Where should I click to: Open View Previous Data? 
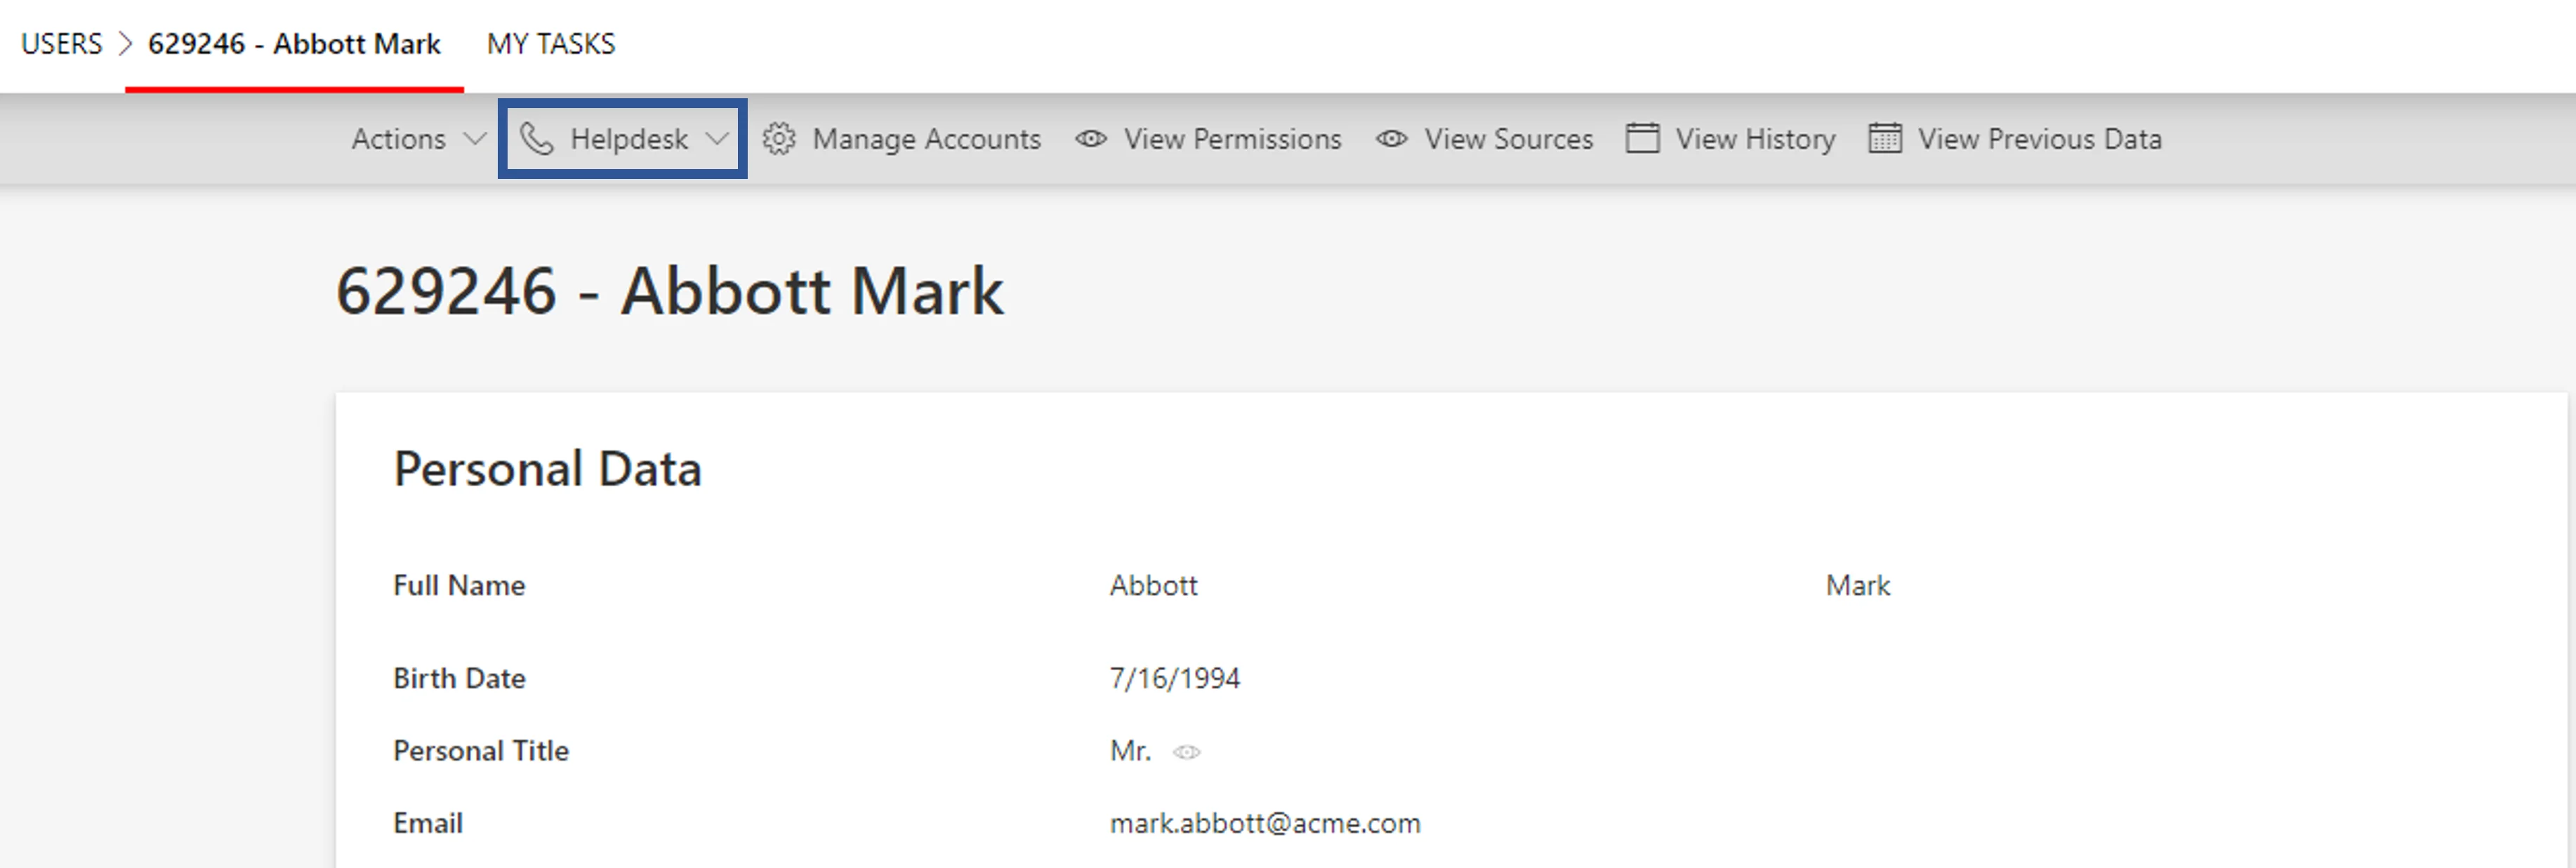coord(2015,139)
